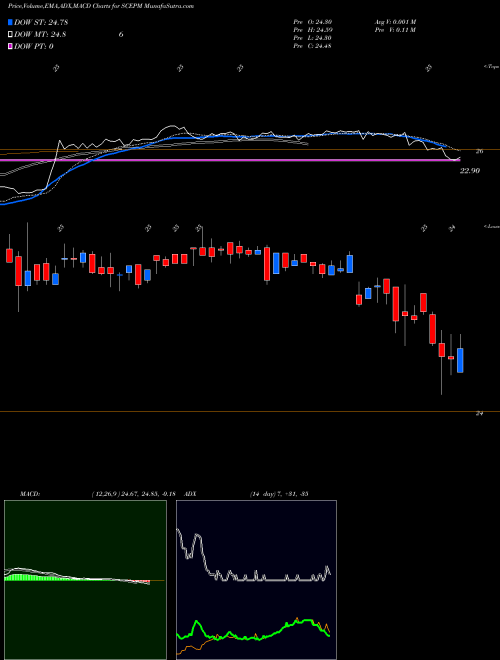The image size is (500, 660).
Task: Select the 'DOW MT: 24.8' legend label
Action: [x=40, y=35]
